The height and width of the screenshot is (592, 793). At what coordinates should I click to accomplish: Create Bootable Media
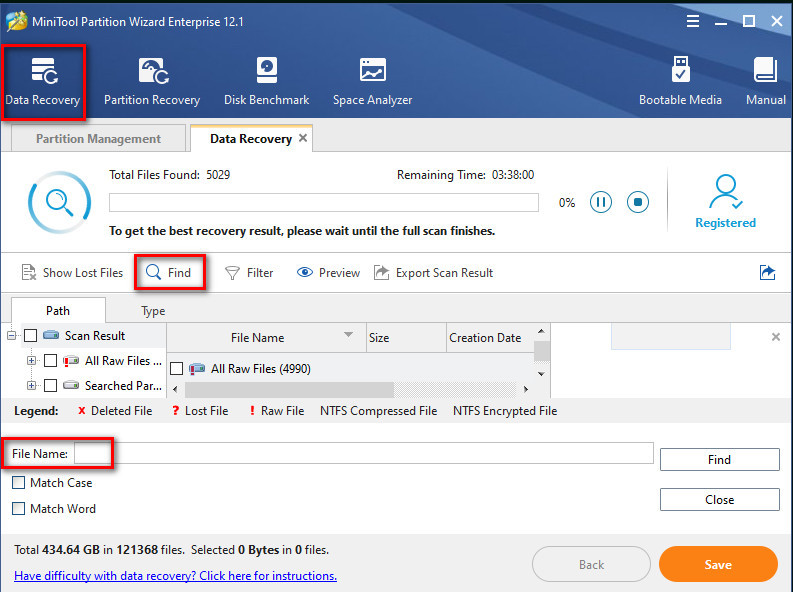pyautogui.click(x=680, y=79)
